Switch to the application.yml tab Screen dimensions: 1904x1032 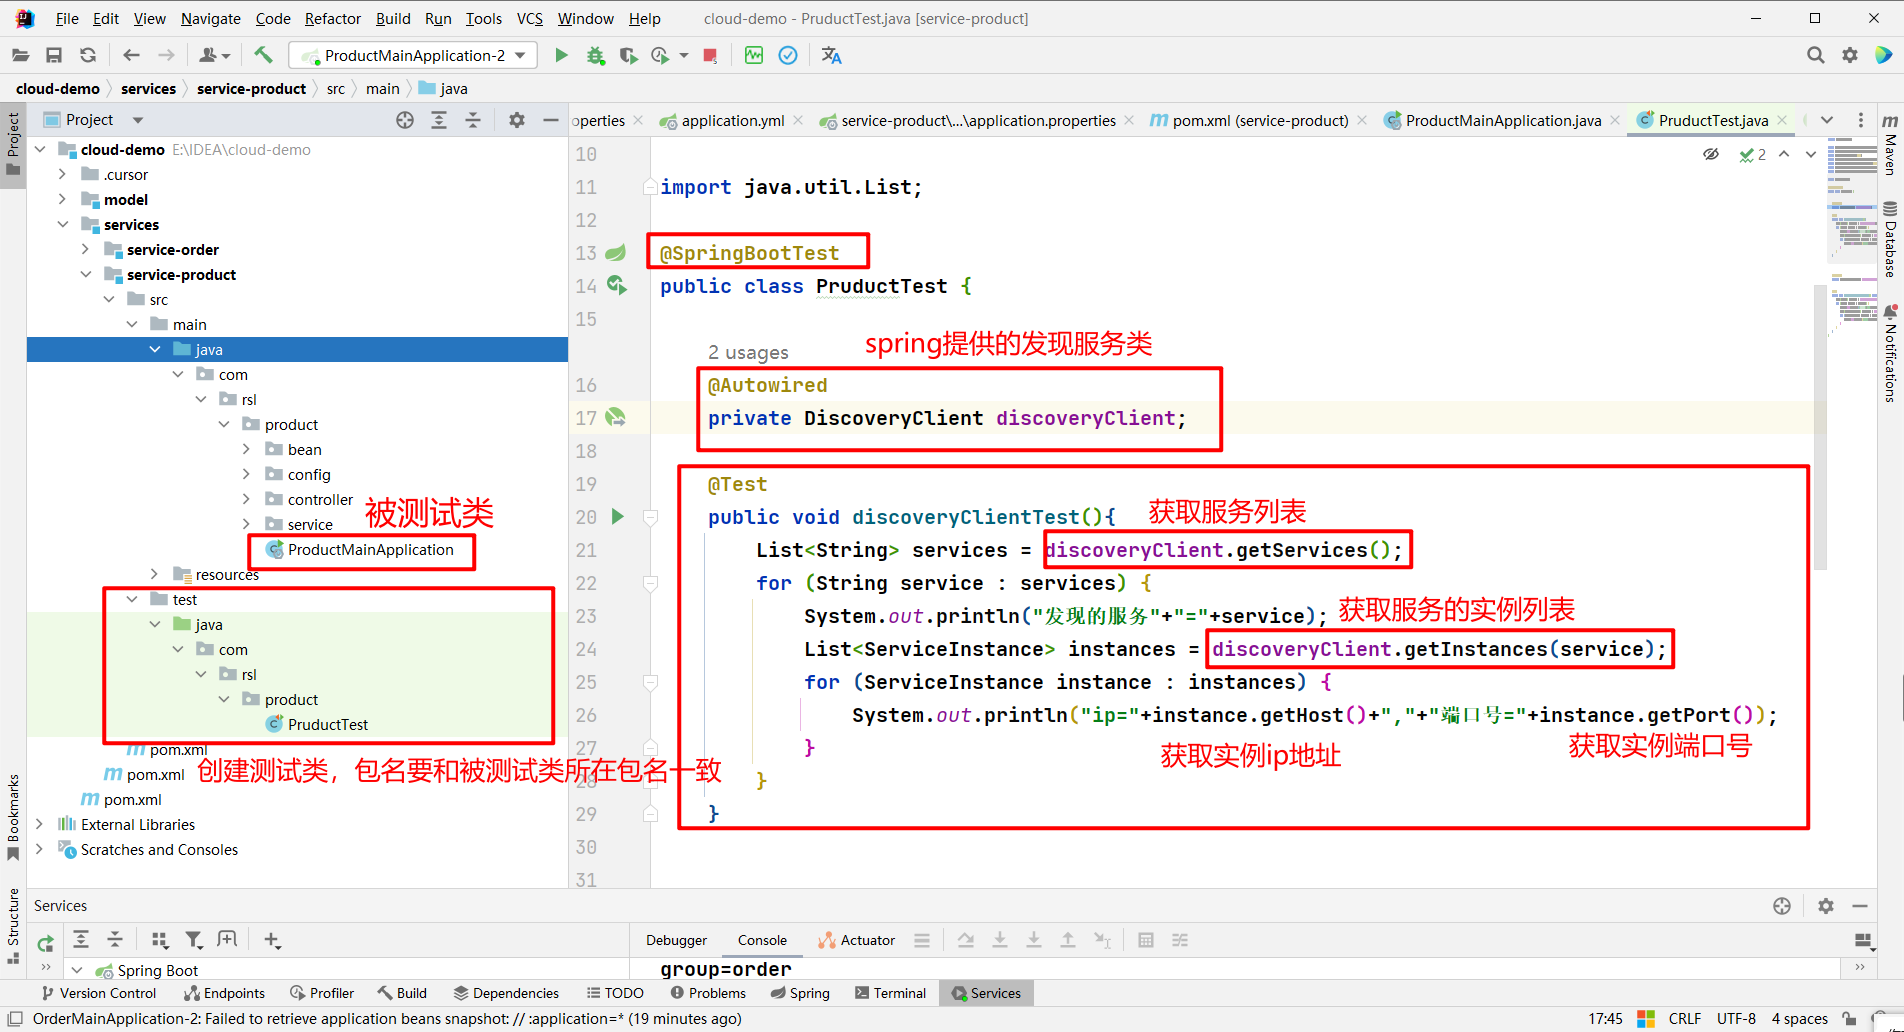click(x=732, y=121)
